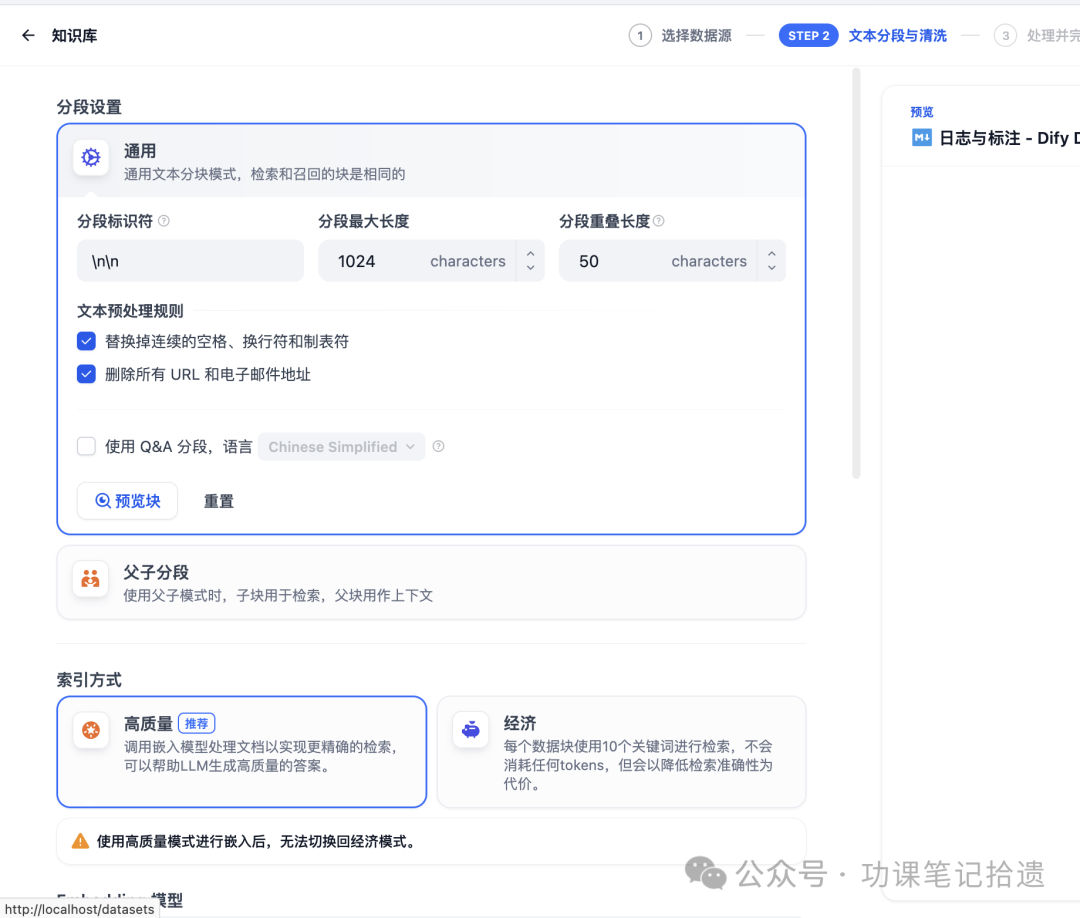Click the back arrow beside 知识库

pos(27,35)
